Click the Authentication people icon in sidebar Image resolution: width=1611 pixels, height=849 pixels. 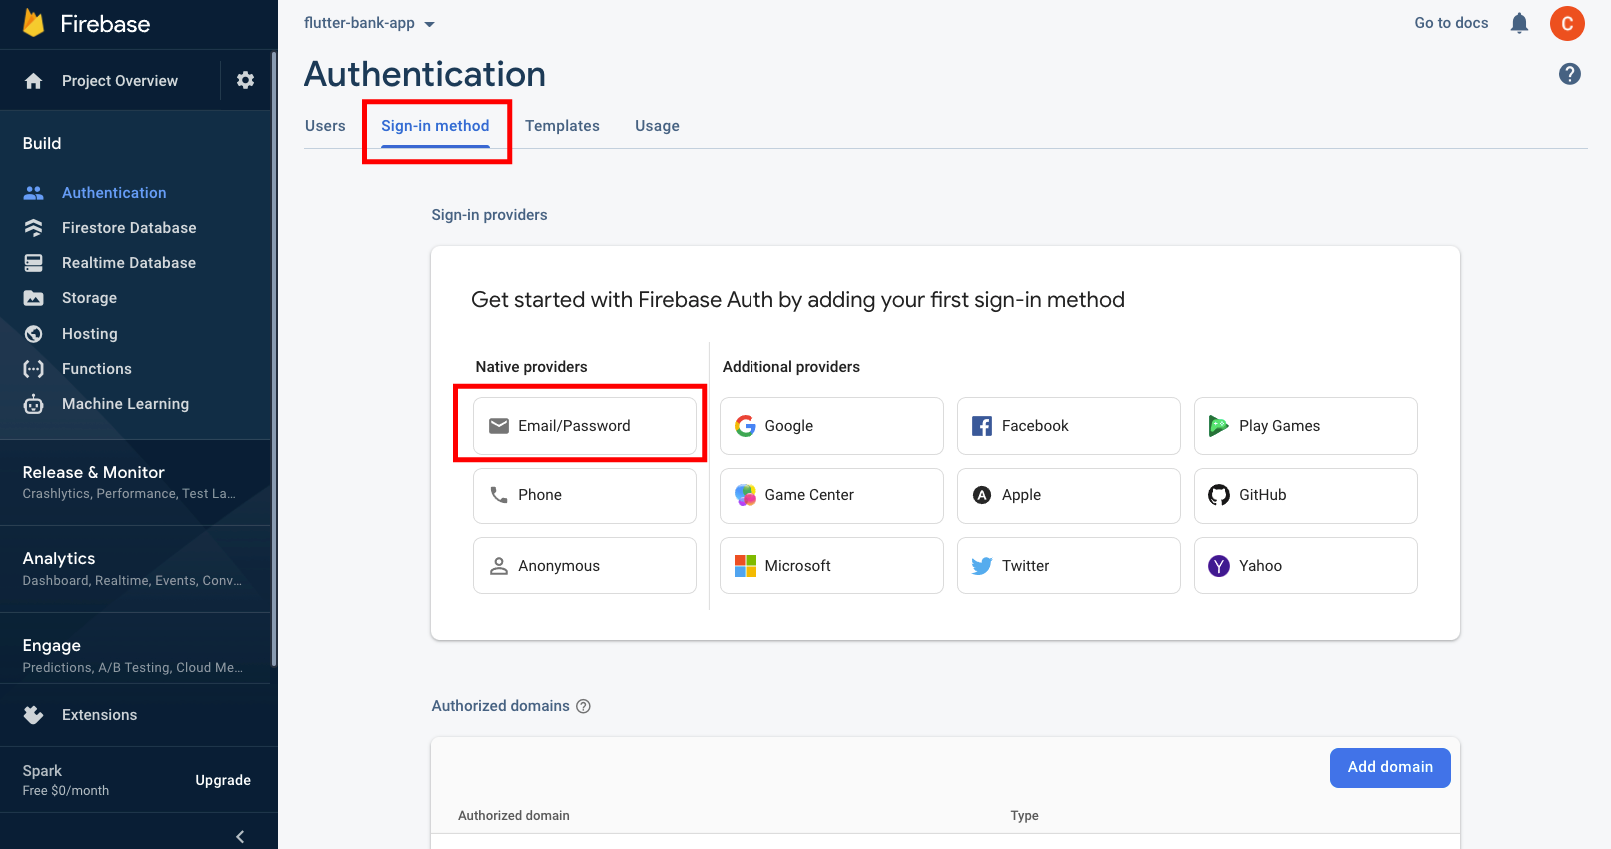click(x=34, y=193)
